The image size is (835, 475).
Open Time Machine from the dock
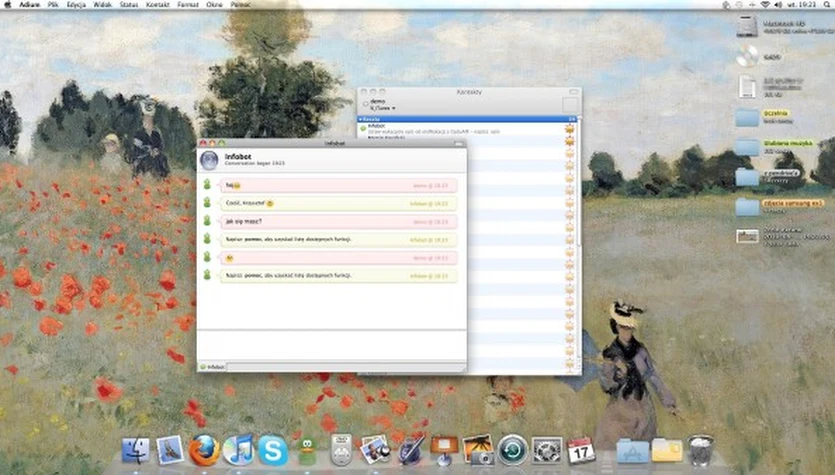click(x=512, y=449)
